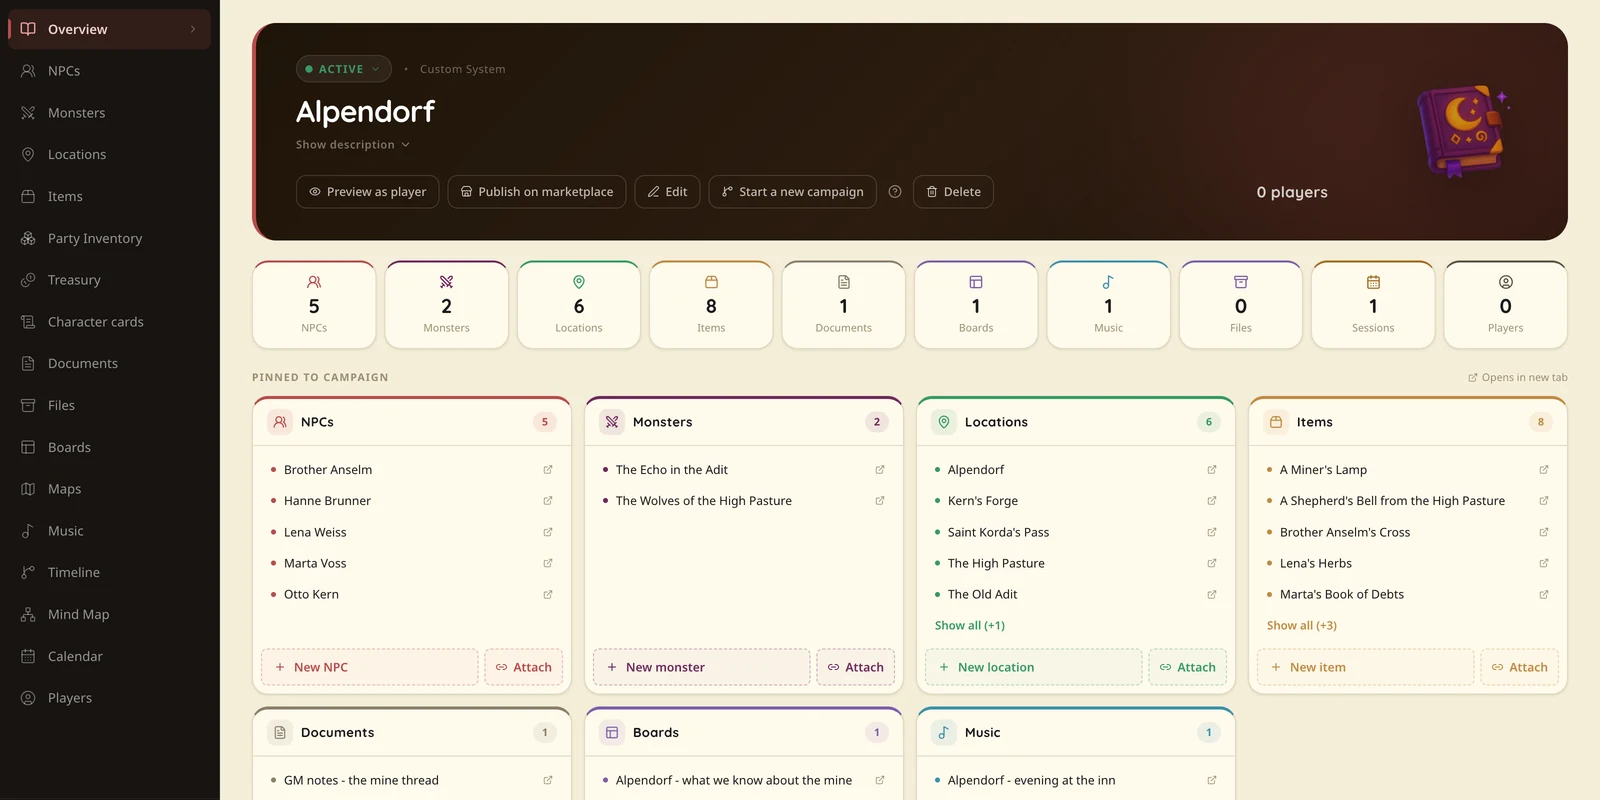Click the help question mark icon beside Start a new campaign
The width and height of the screenshot is (1600, 800).
[x=895, y=192]
